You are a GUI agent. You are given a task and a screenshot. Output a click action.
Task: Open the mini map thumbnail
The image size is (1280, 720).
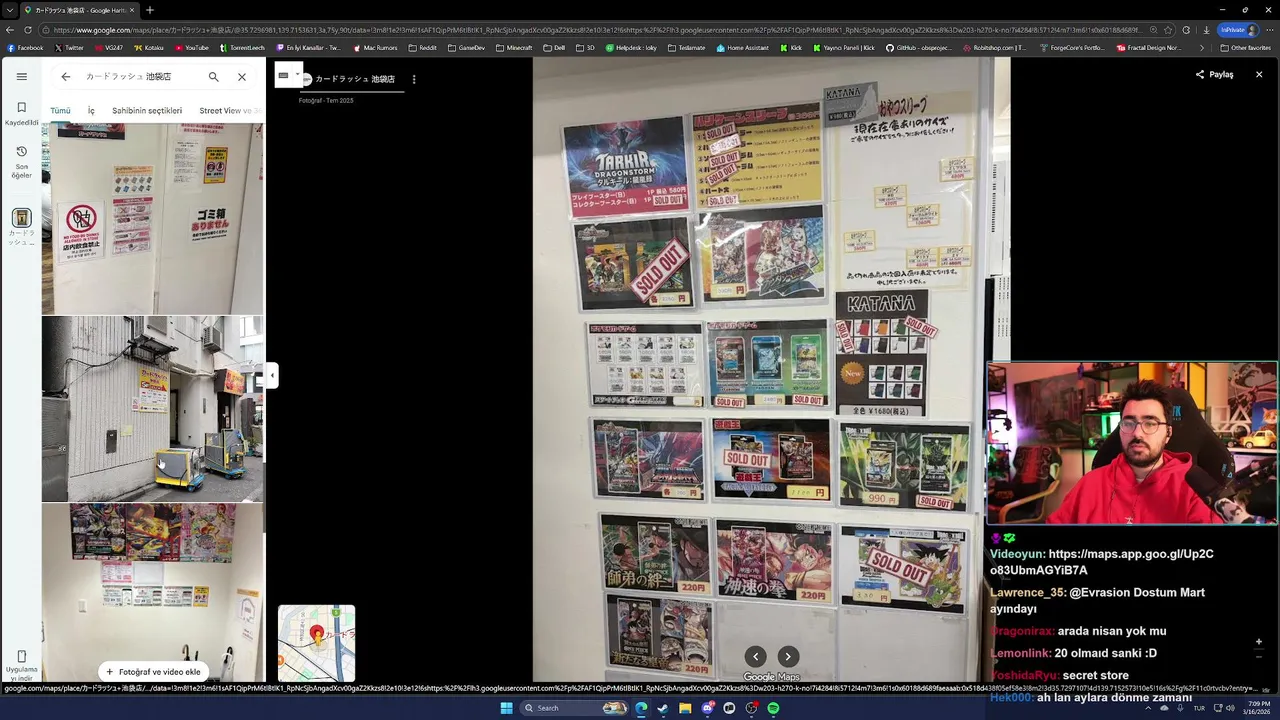pos(316,643)
